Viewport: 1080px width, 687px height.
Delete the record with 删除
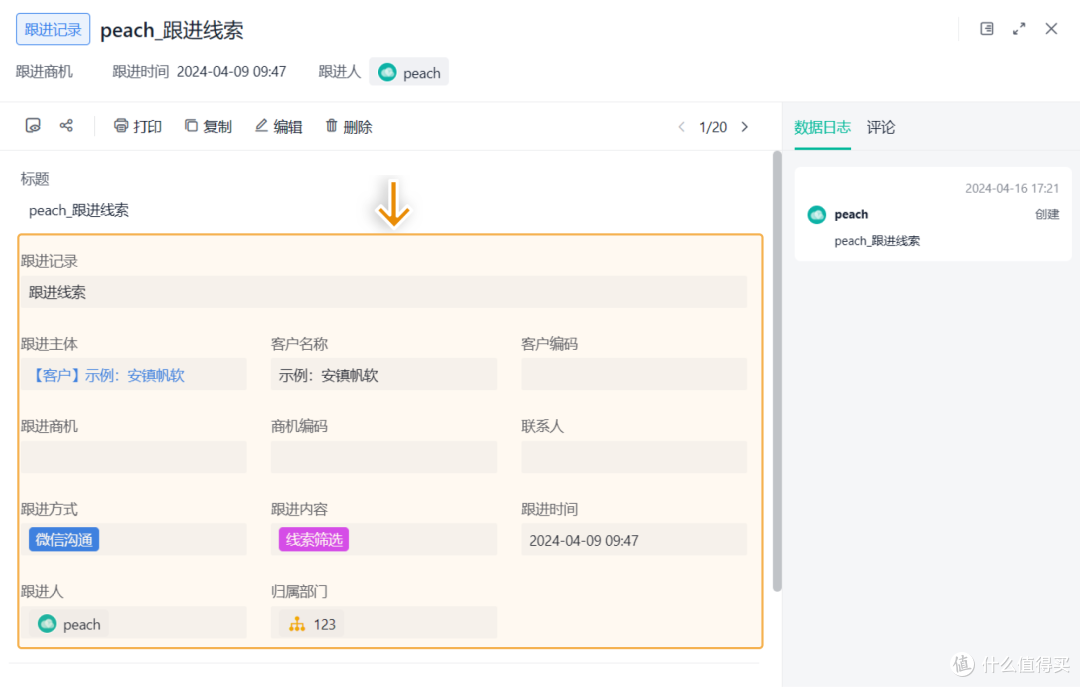[349, 126]
